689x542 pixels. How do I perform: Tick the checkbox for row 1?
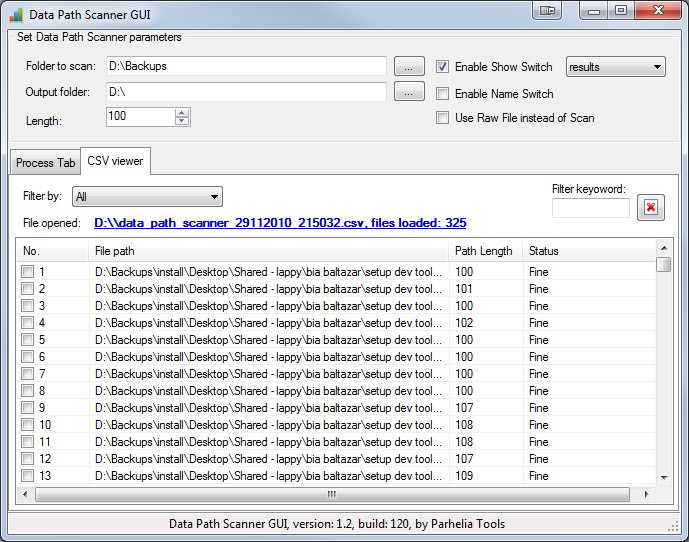coord(28,271)
